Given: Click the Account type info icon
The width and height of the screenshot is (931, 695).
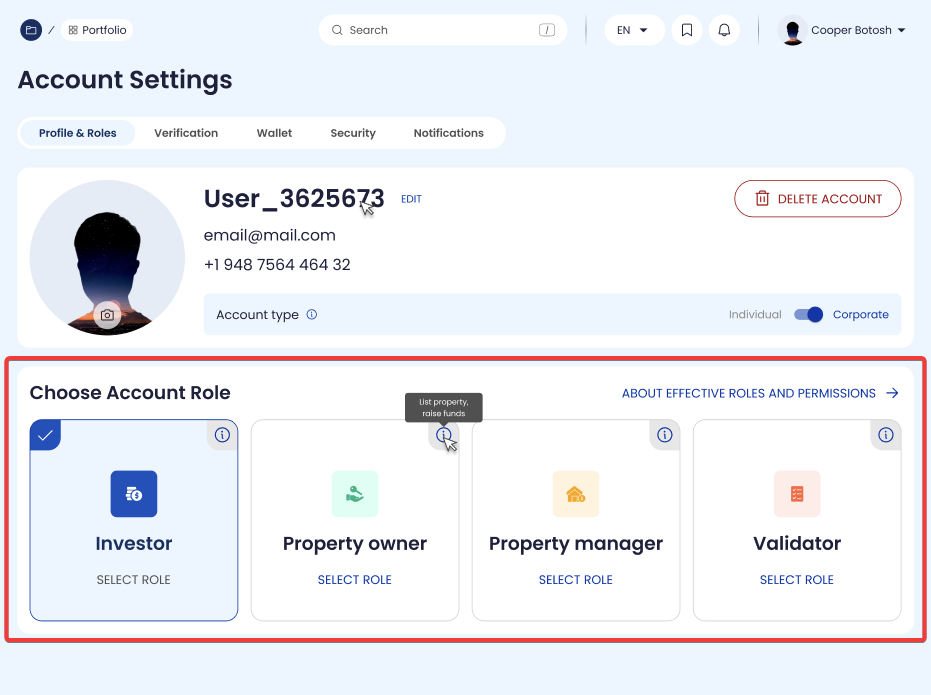Looking at the screenshot, I should pyautogui.click(x=312, y=314).
